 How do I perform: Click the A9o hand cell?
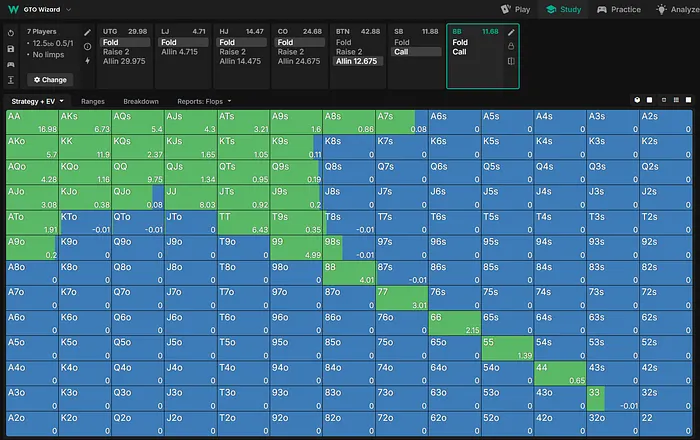pyautogui.click(x=32, y=248)
